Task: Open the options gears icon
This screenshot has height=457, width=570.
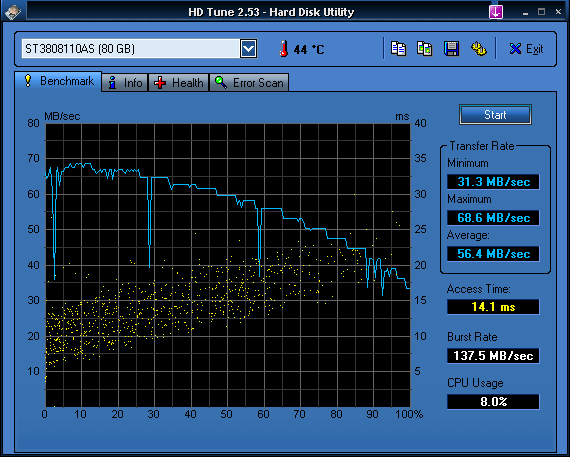Action: coord(478,49)
